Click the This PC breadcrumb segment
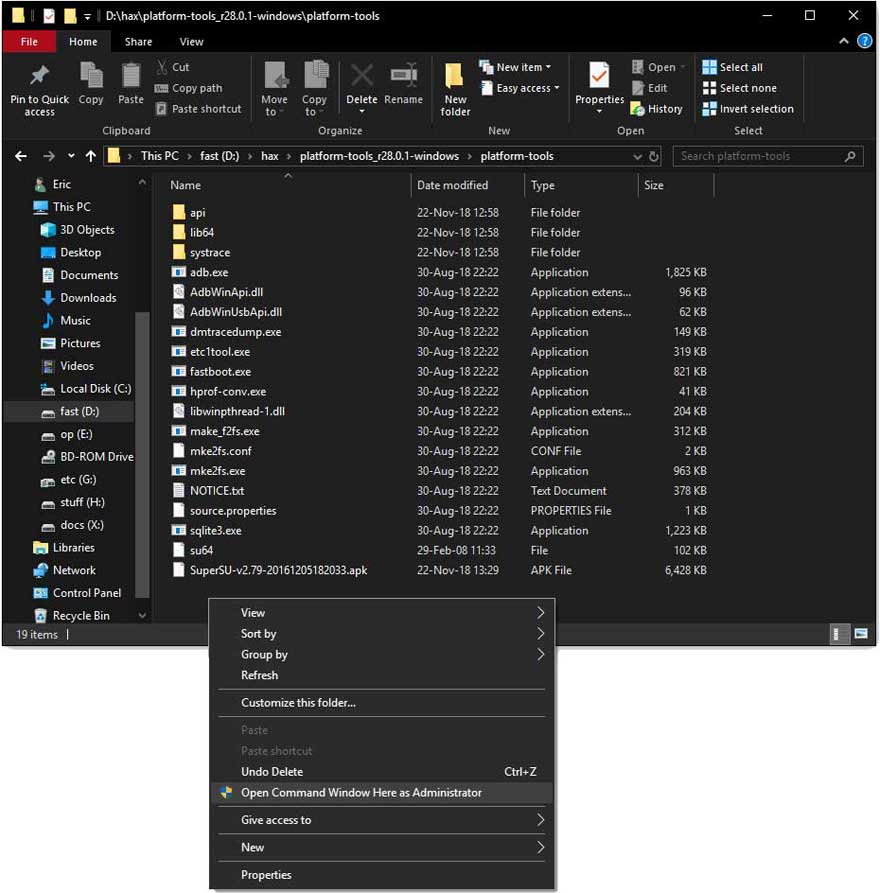This screenshot has height=893, width=880. (159, 156)
